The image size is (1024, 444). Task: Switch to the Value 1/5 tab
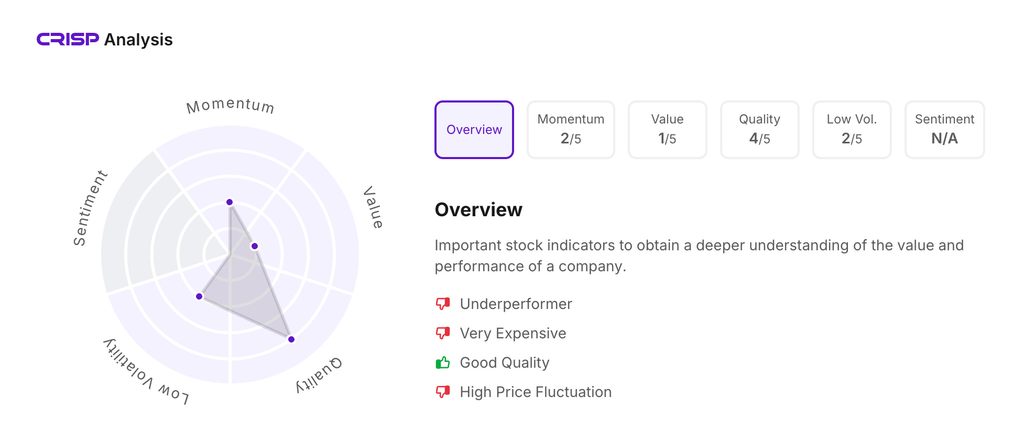click(667, 130)
